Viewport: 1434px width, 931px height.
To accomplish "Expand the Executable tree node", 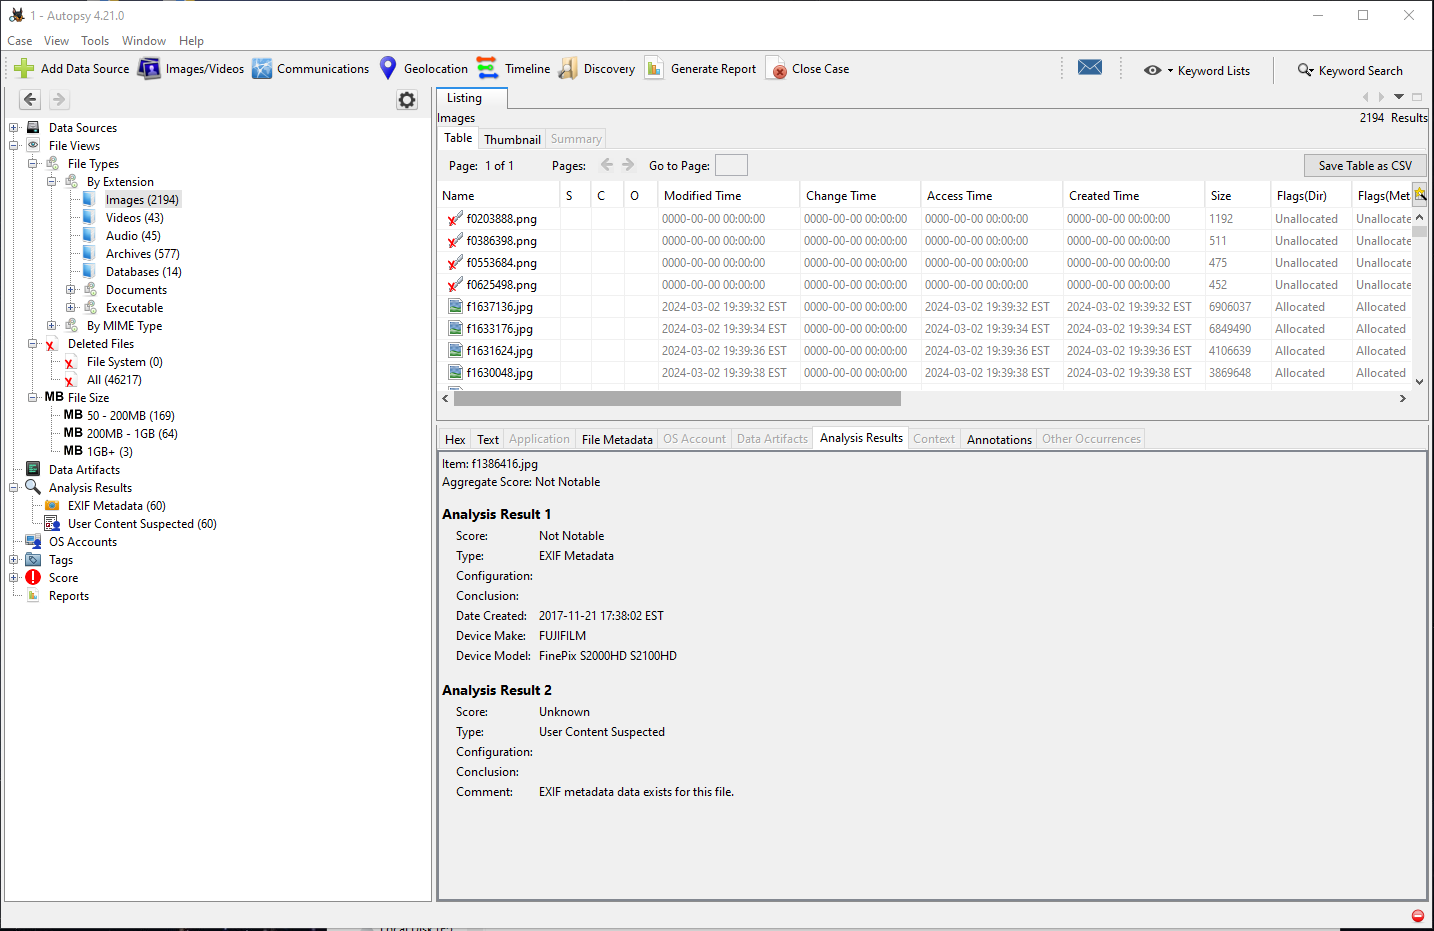I will click(71, 307).
